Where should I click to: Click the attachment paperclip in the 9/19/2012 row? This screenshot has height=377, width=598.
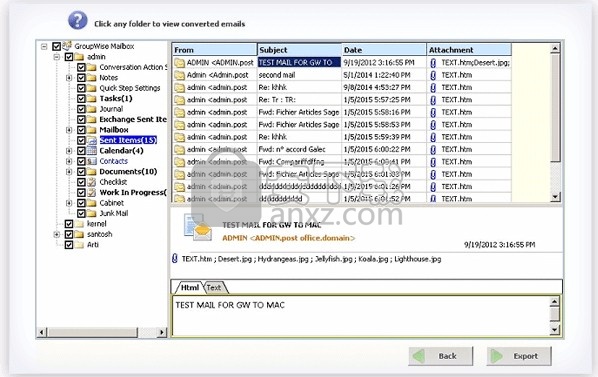pos(433,63)
